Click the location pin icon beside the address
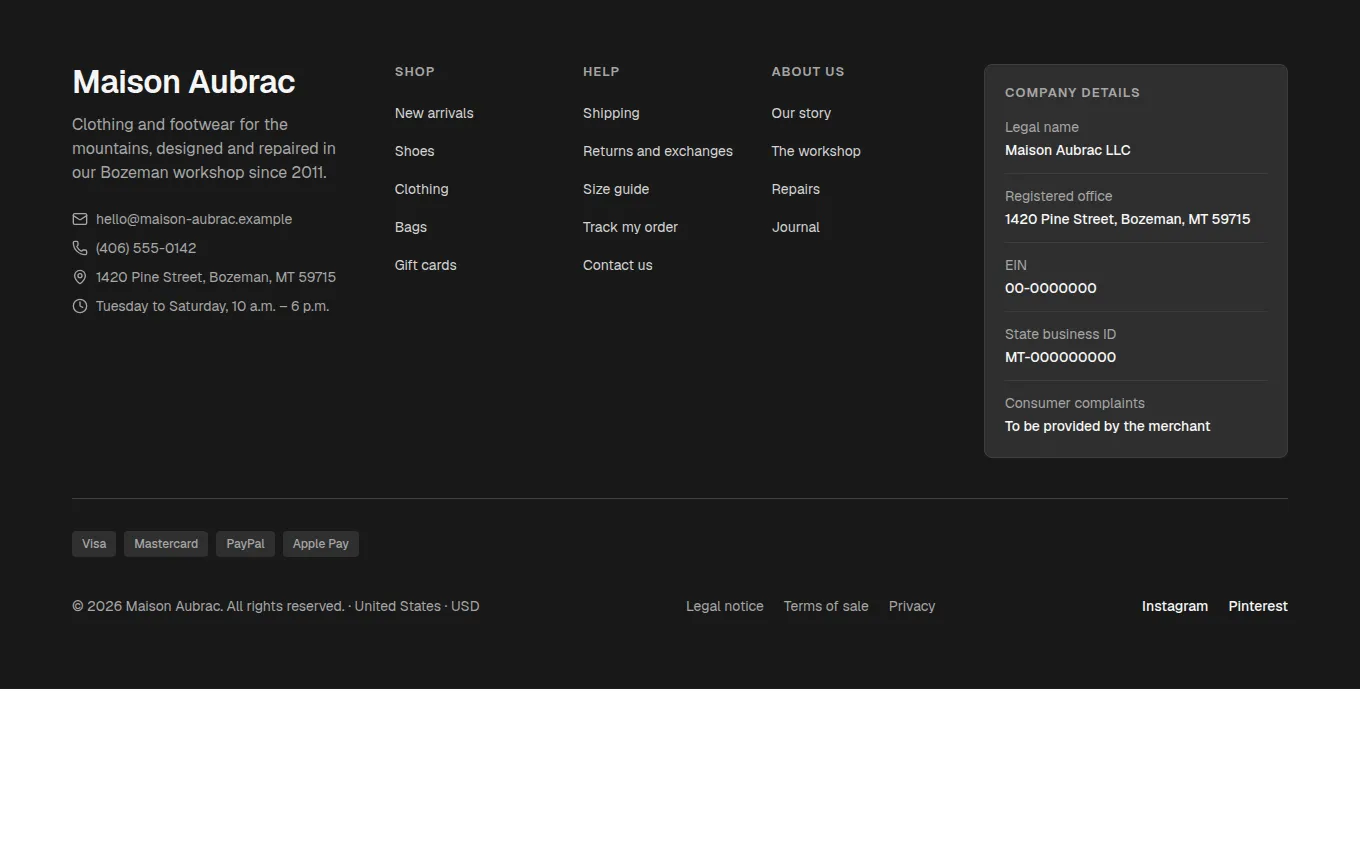This screenshot has height=850, width=1360. pyautogui.click(x=80, y=277)
